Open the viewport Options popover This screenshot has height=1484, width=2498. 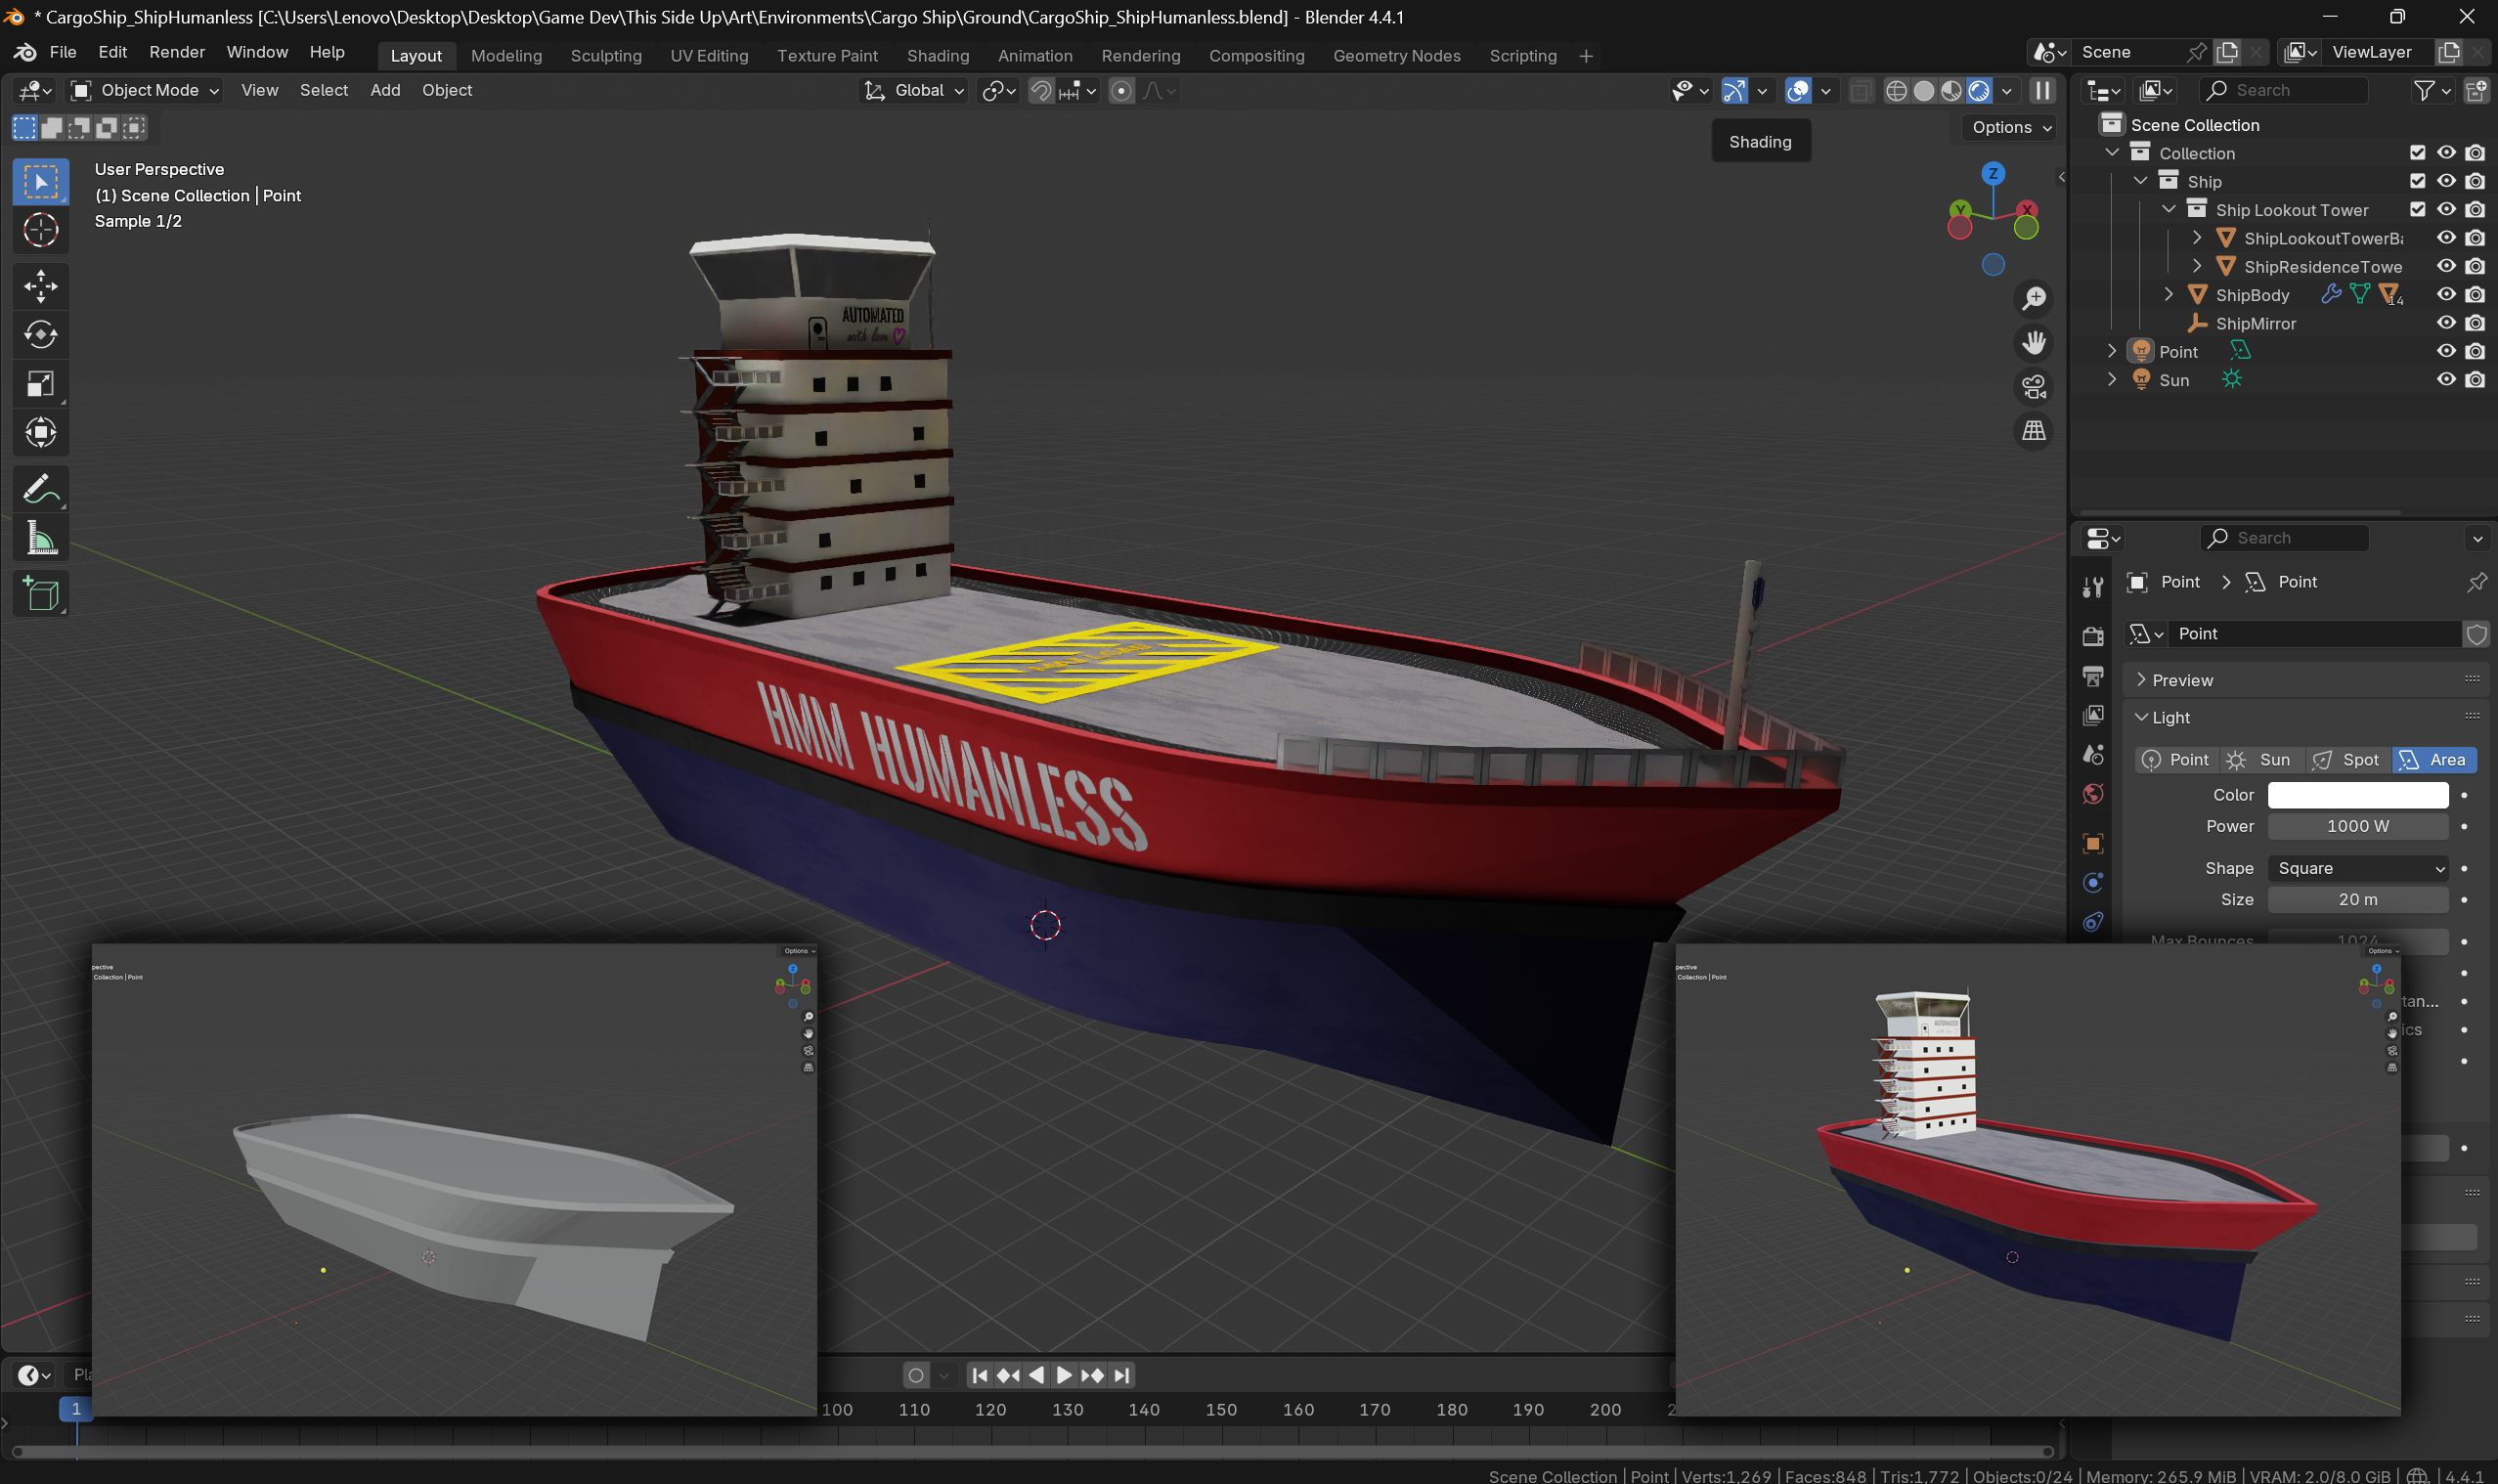click(2011, 127)
